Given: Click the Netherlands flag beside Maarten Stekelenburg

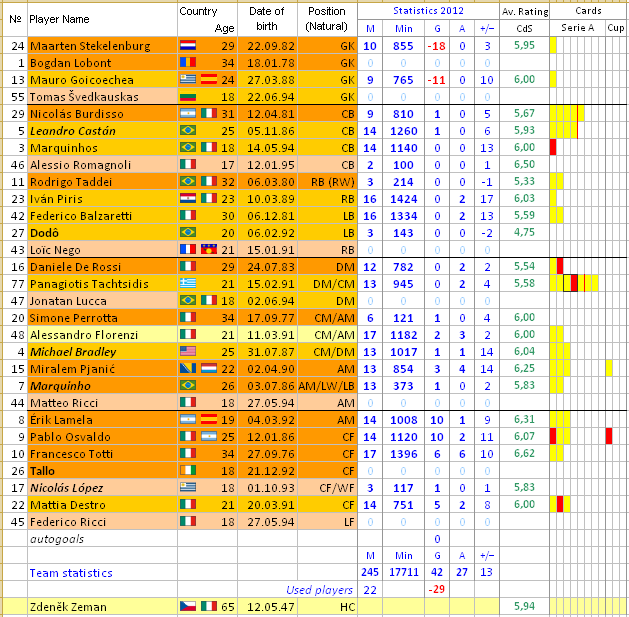Looking at the screenshot, I should click(x=188, y=45).
